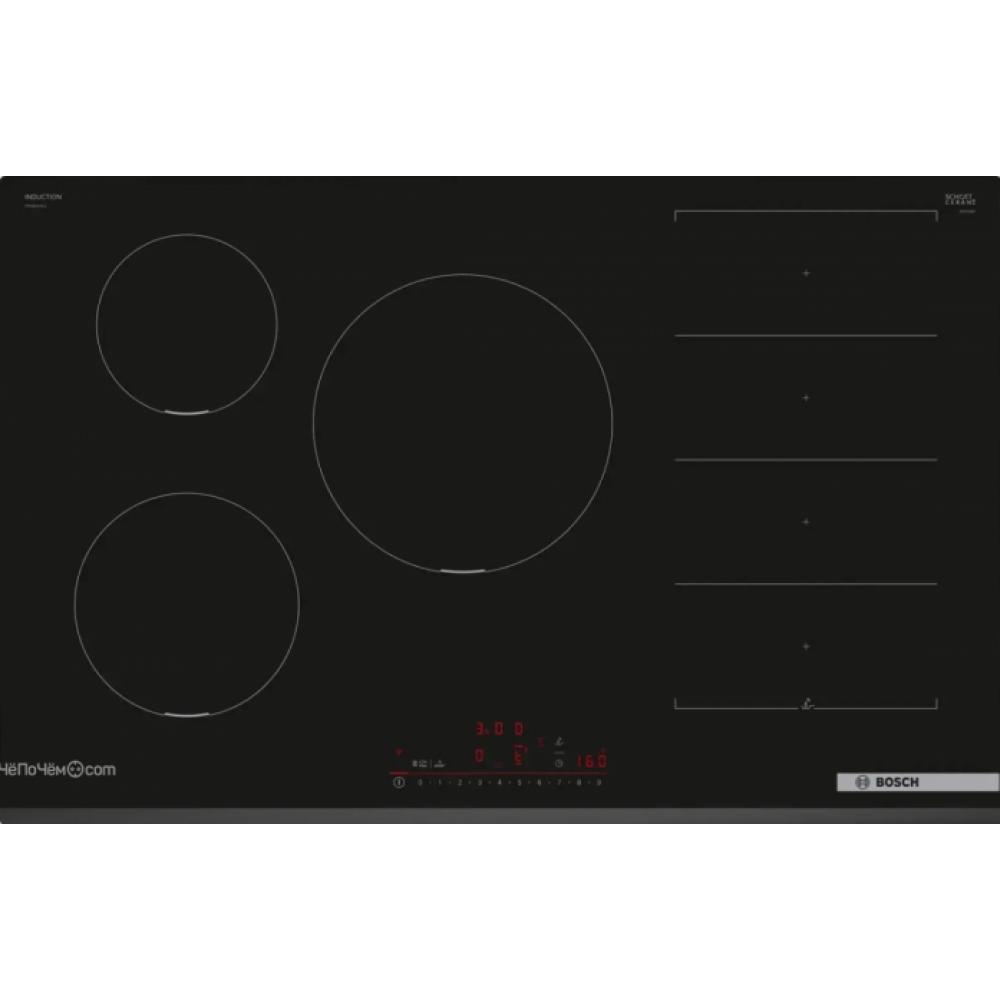Select power level 7 on the number strip

pos(559,783)
